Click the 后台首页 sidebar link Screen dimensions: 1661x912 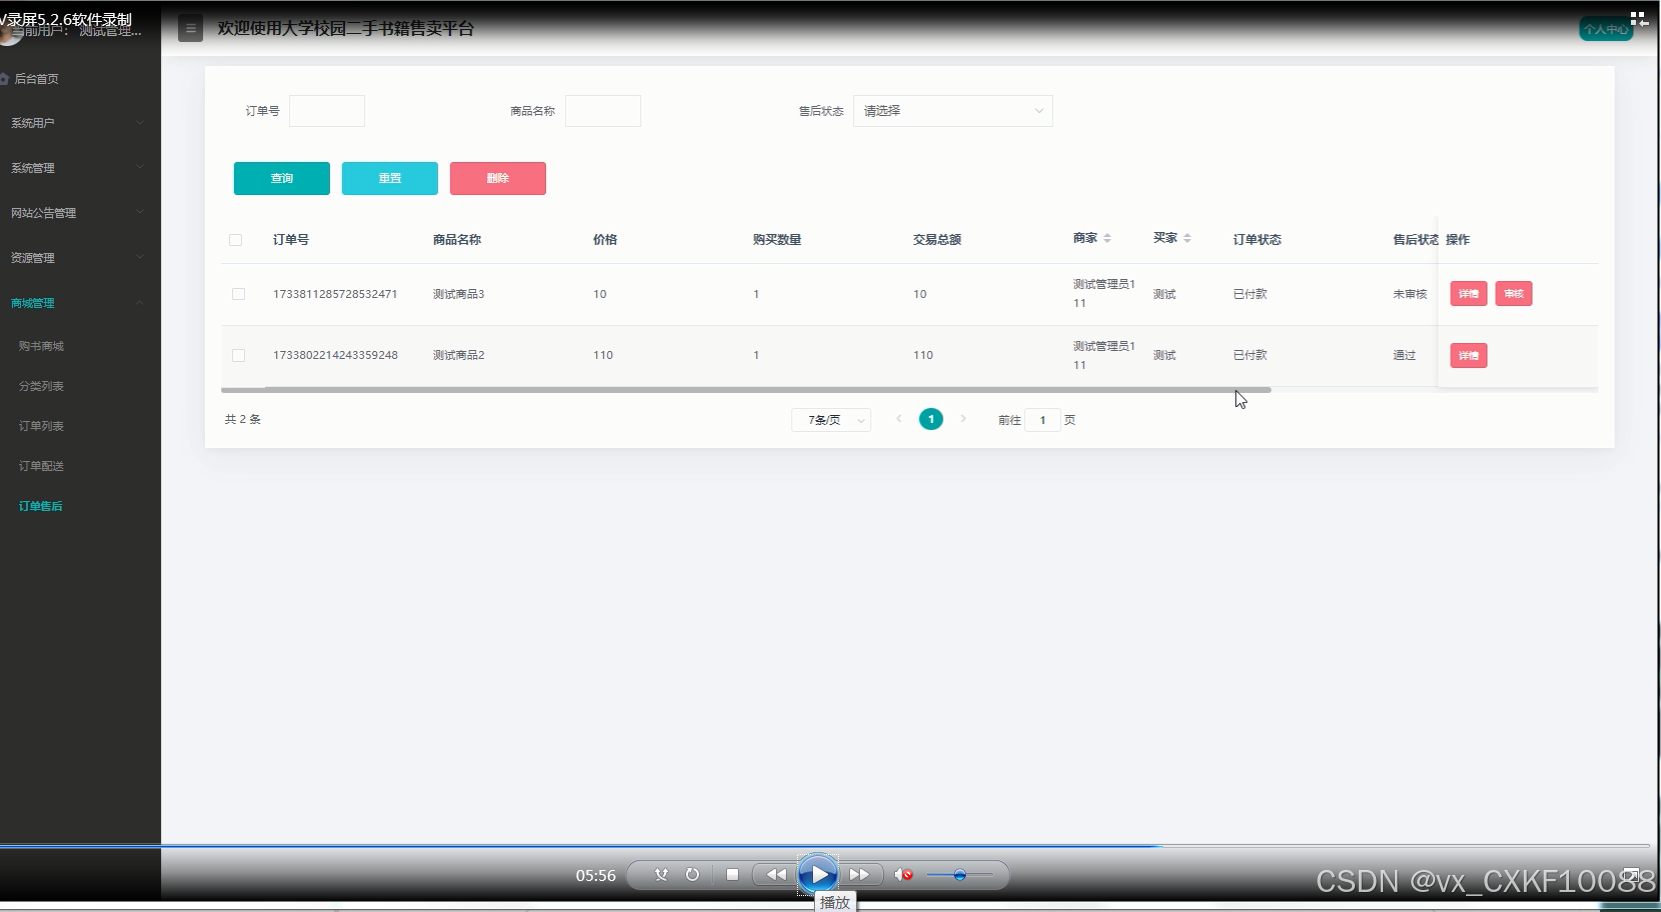coord(36,79)
